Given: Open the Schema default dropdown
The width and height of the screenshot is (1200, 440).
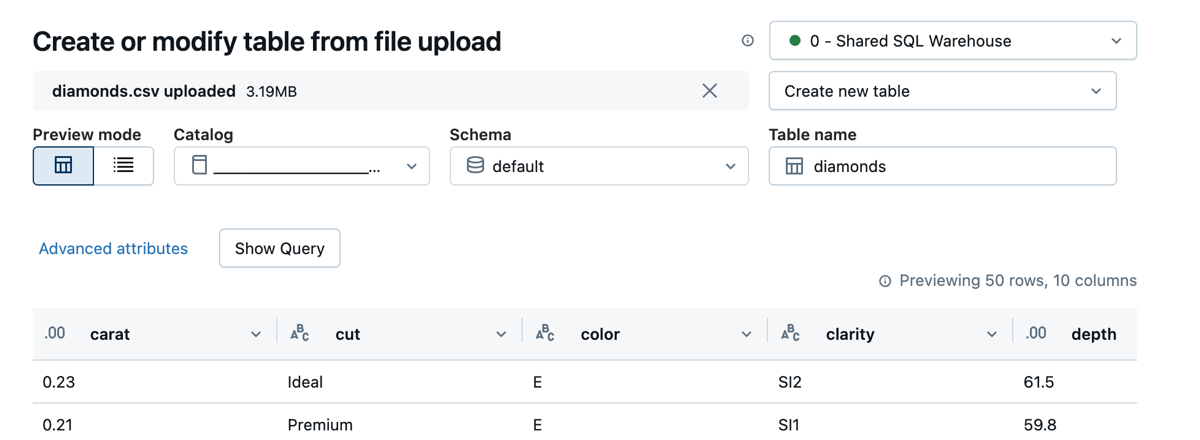Looking at the screenshot, I should (598, 167).
